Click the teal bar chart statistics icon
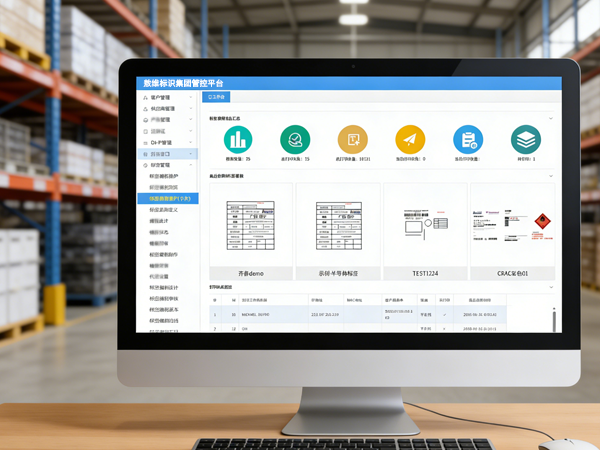This screenshot has height=450, width=600. [238, 140]
